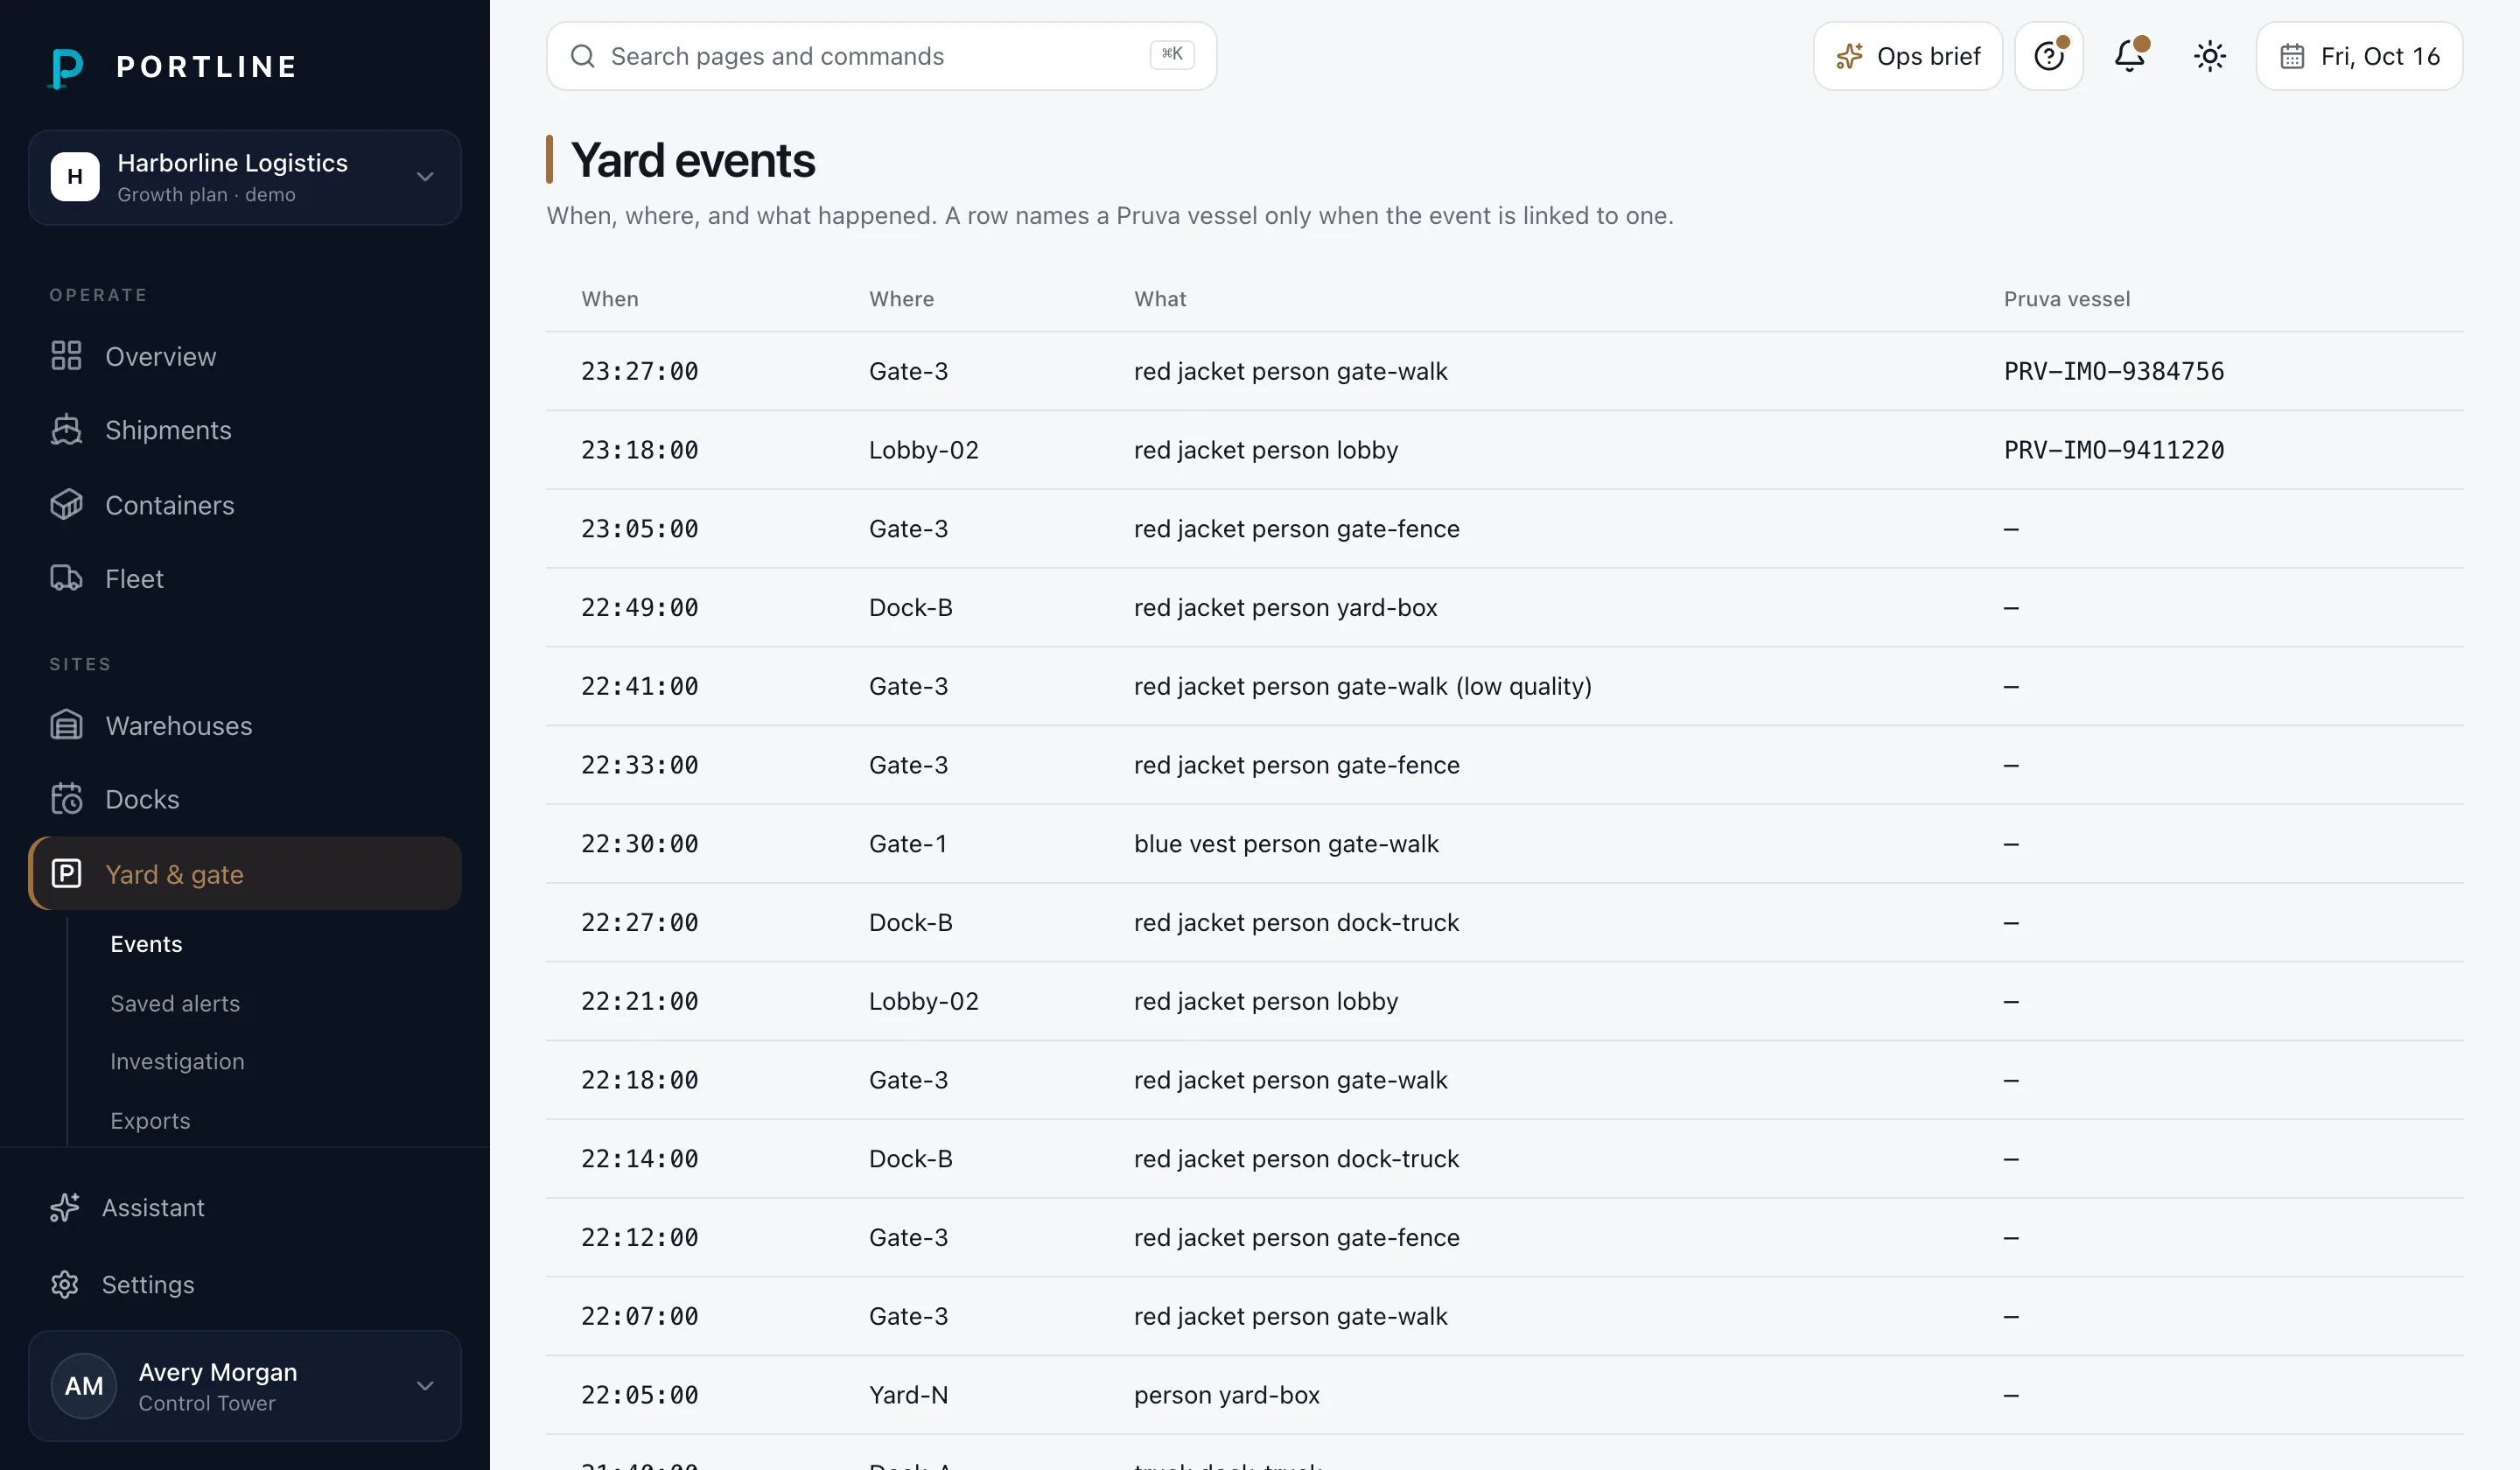Click the calendar icon beside Fri, Oct 16
The height and width of the screenshot is (1470, 2520).
(x=2292, y=56)
